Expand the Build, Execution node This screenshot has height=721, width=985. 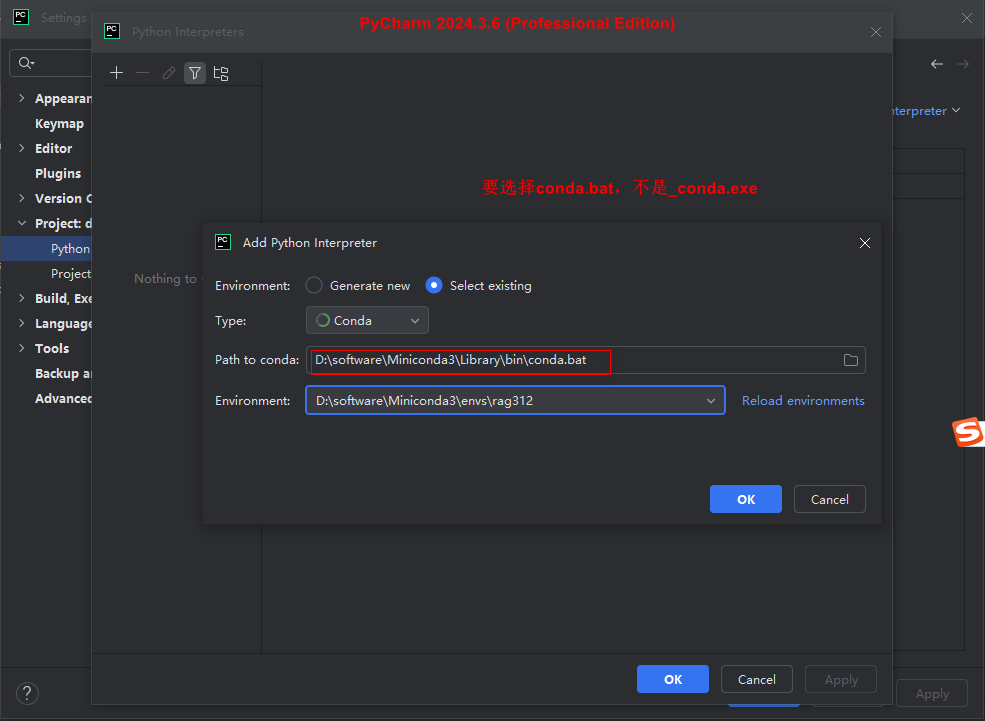[22, 298]
